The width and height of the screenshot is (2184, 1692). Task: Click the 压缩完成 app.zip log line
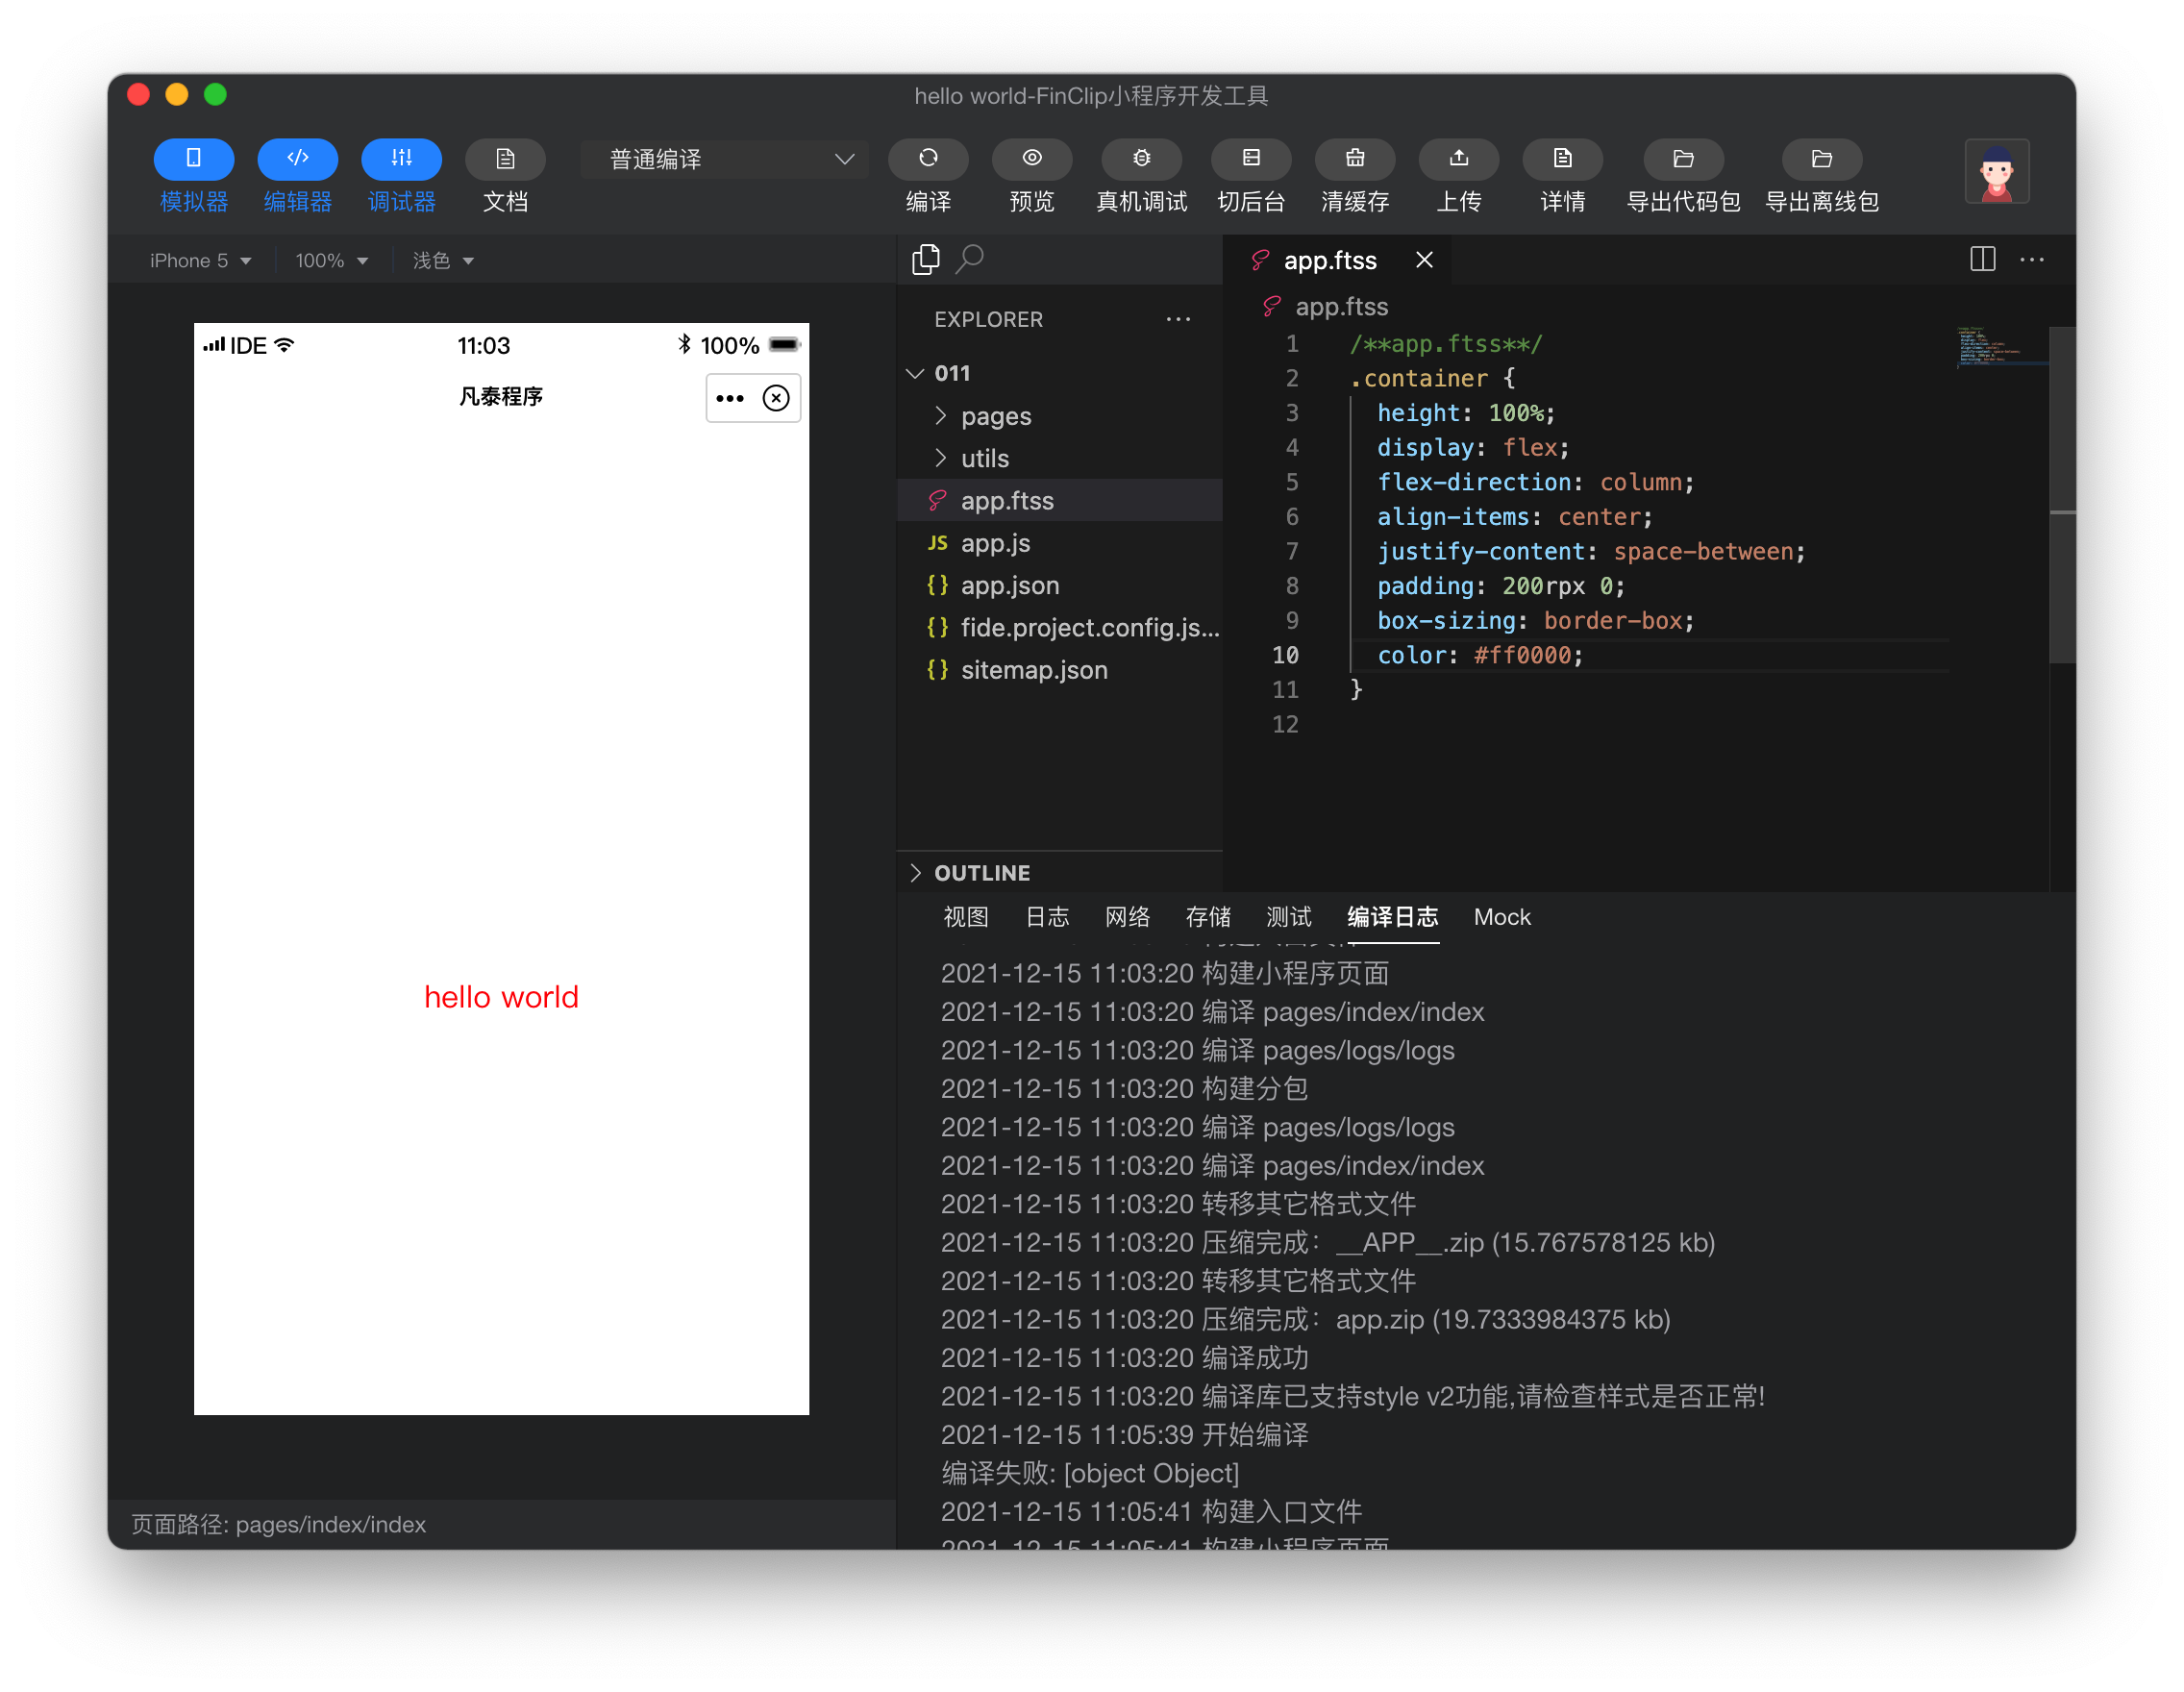coord(1305,1320)
